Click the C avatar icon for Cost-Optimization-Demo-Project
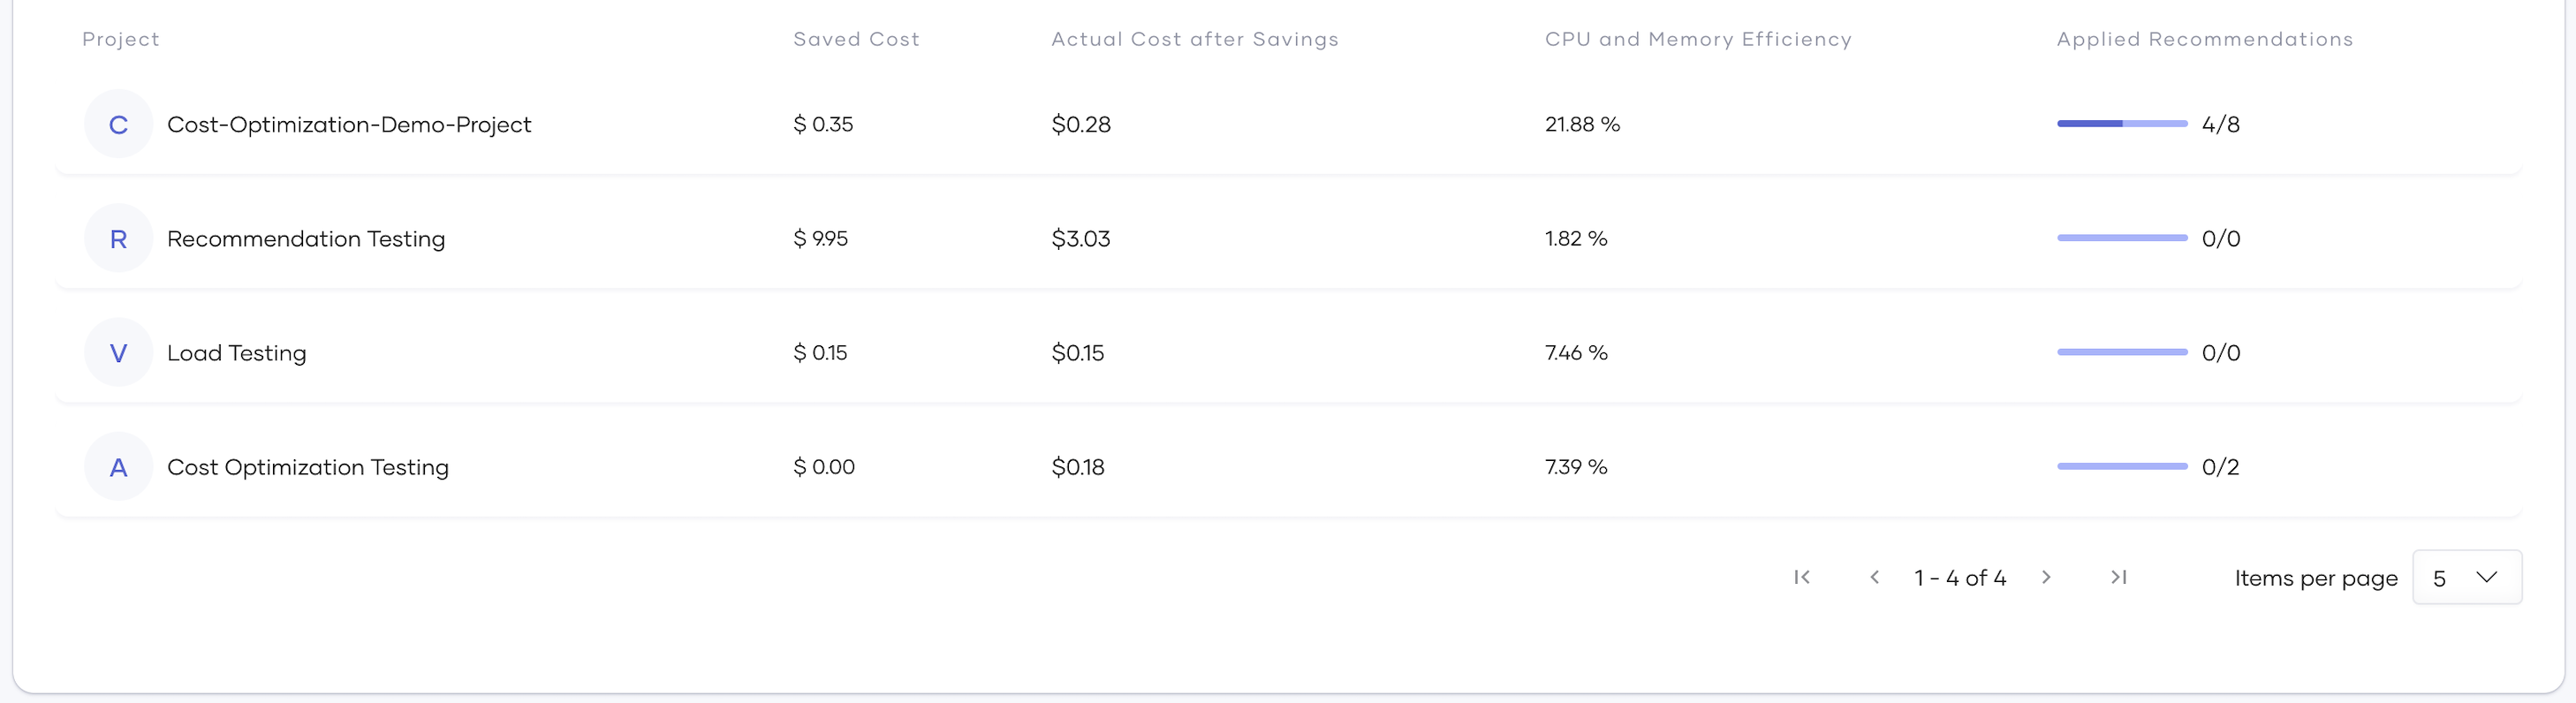Viewport: 2576px width, 703px height. [118, 124]
